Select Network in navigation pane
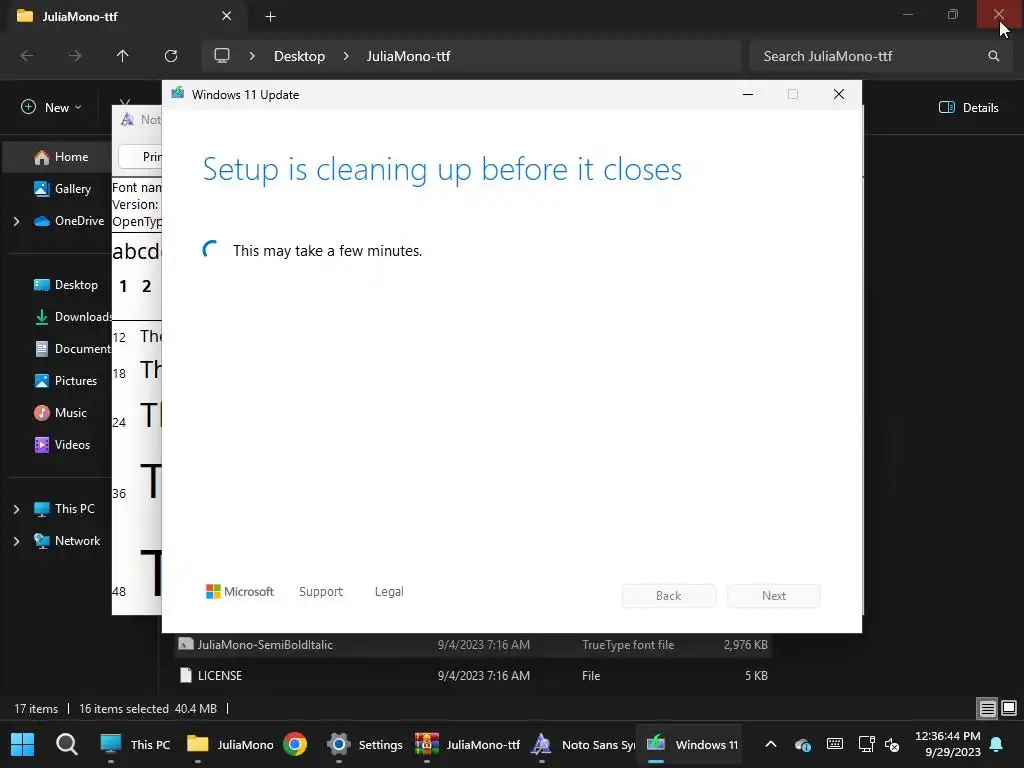 point(67,541)
